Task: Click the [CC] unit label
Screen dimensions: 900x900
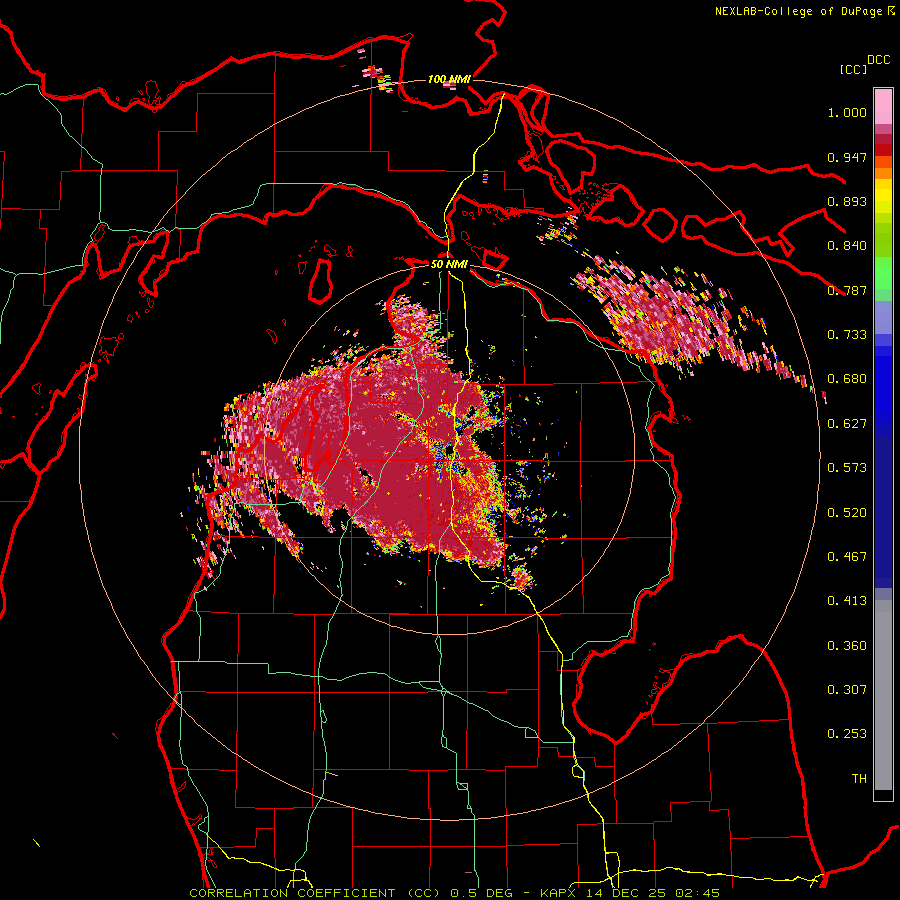Action: pos(853,69)
